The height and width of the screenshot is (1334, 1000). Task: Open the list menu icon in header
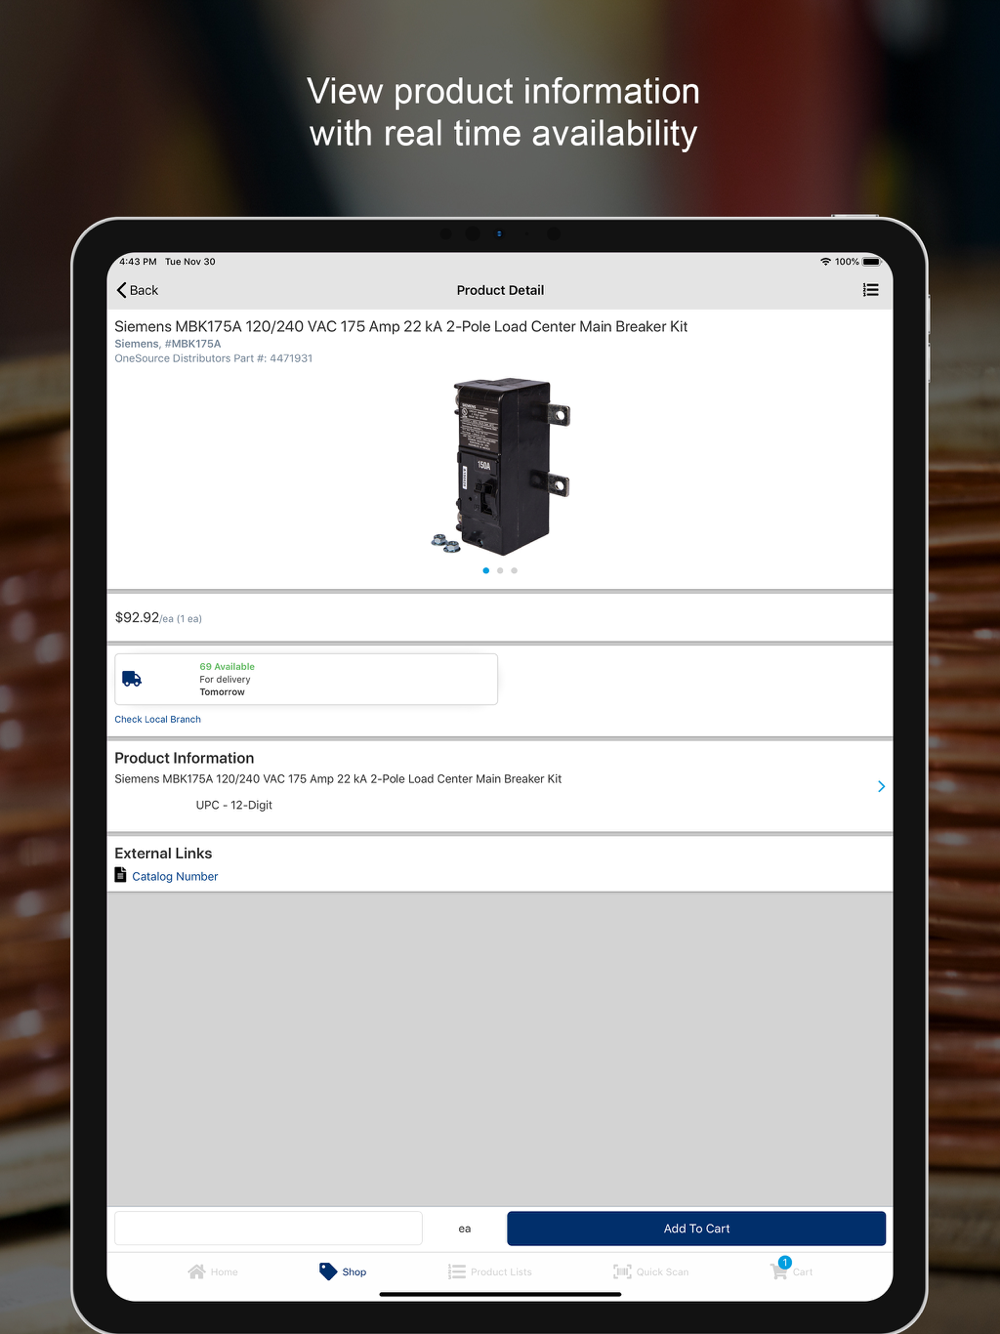[x=871, y=290]
